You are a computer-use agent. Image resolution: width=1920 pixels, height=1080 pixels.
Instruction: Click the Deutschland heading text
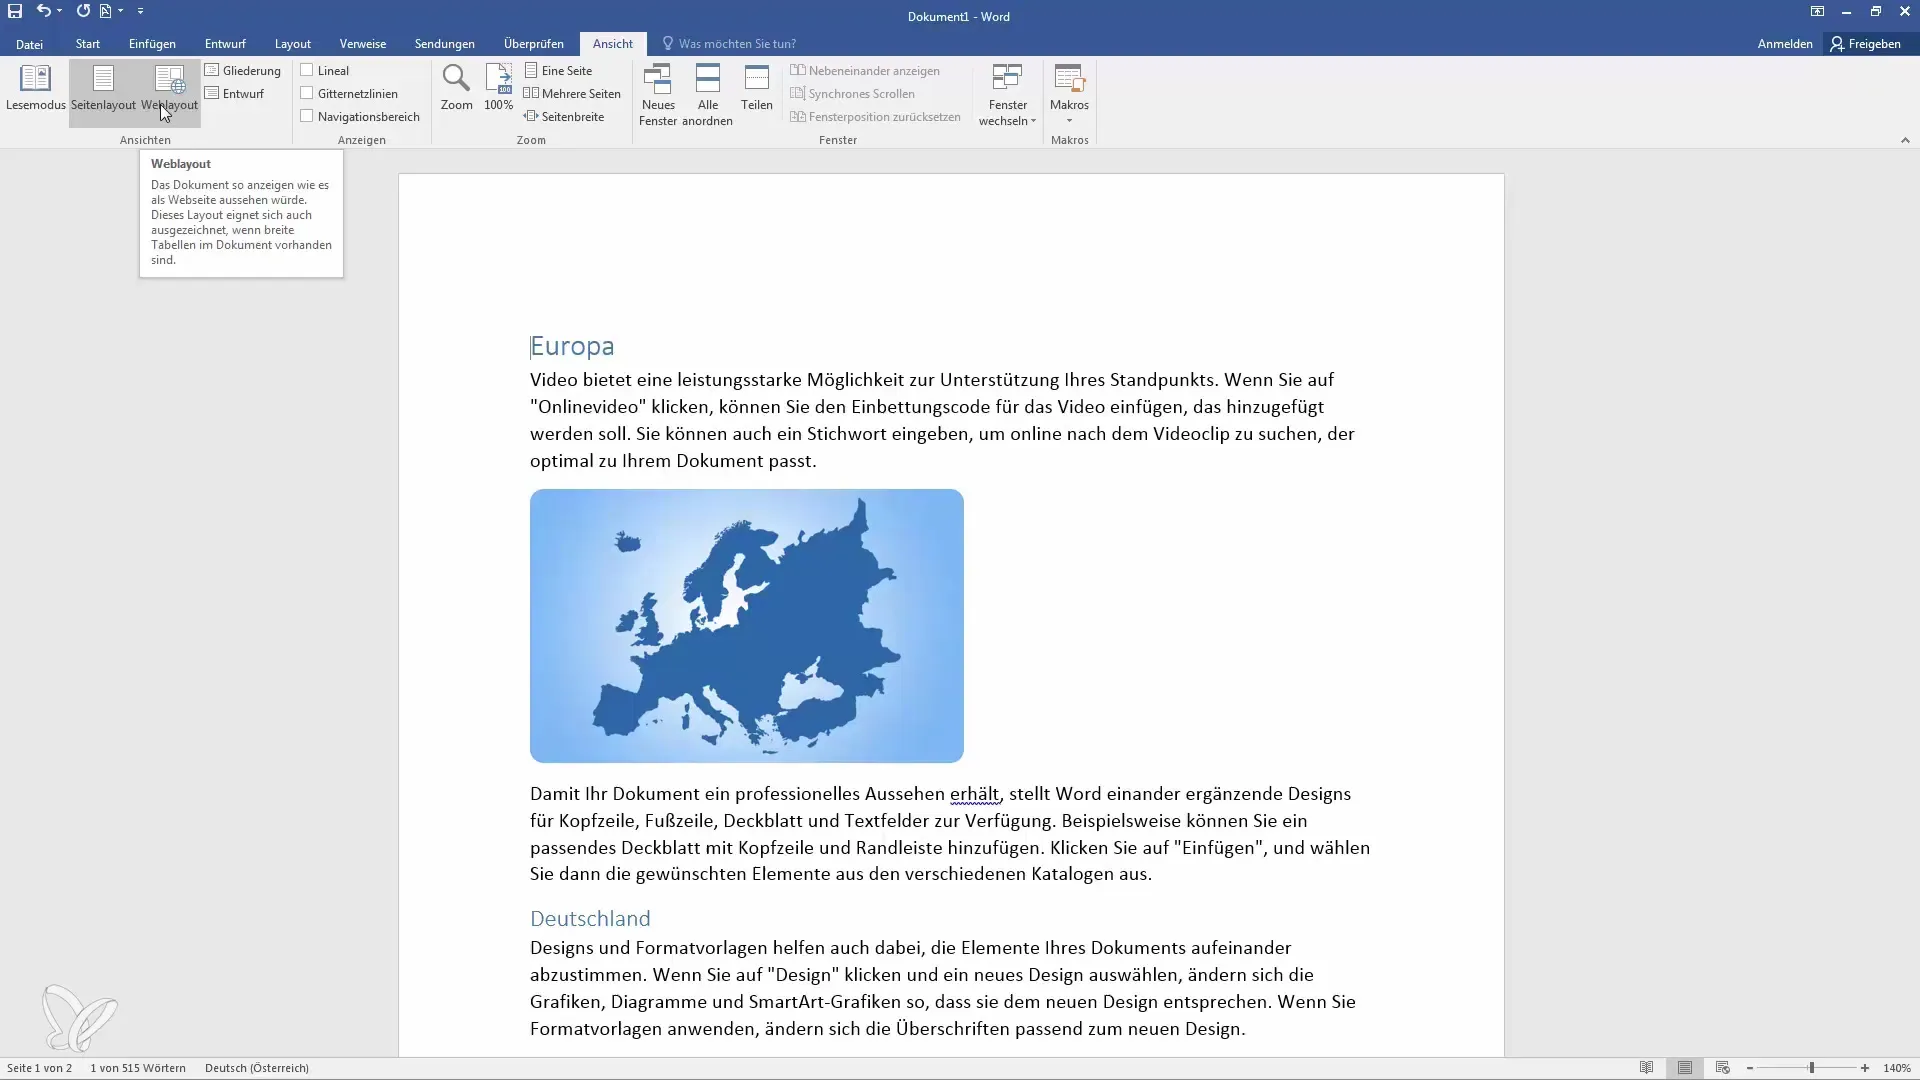[590, 919]
